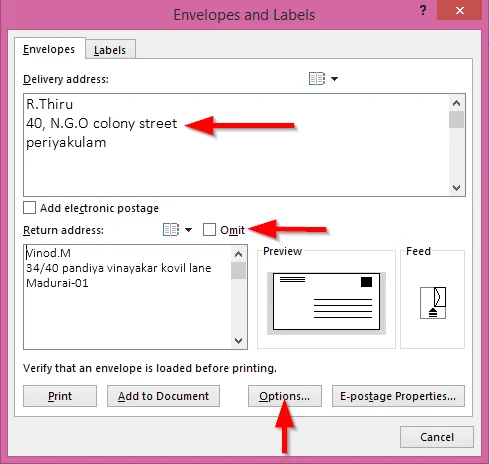Expand delivery address book dropdown arrow

tap(334, 79)
